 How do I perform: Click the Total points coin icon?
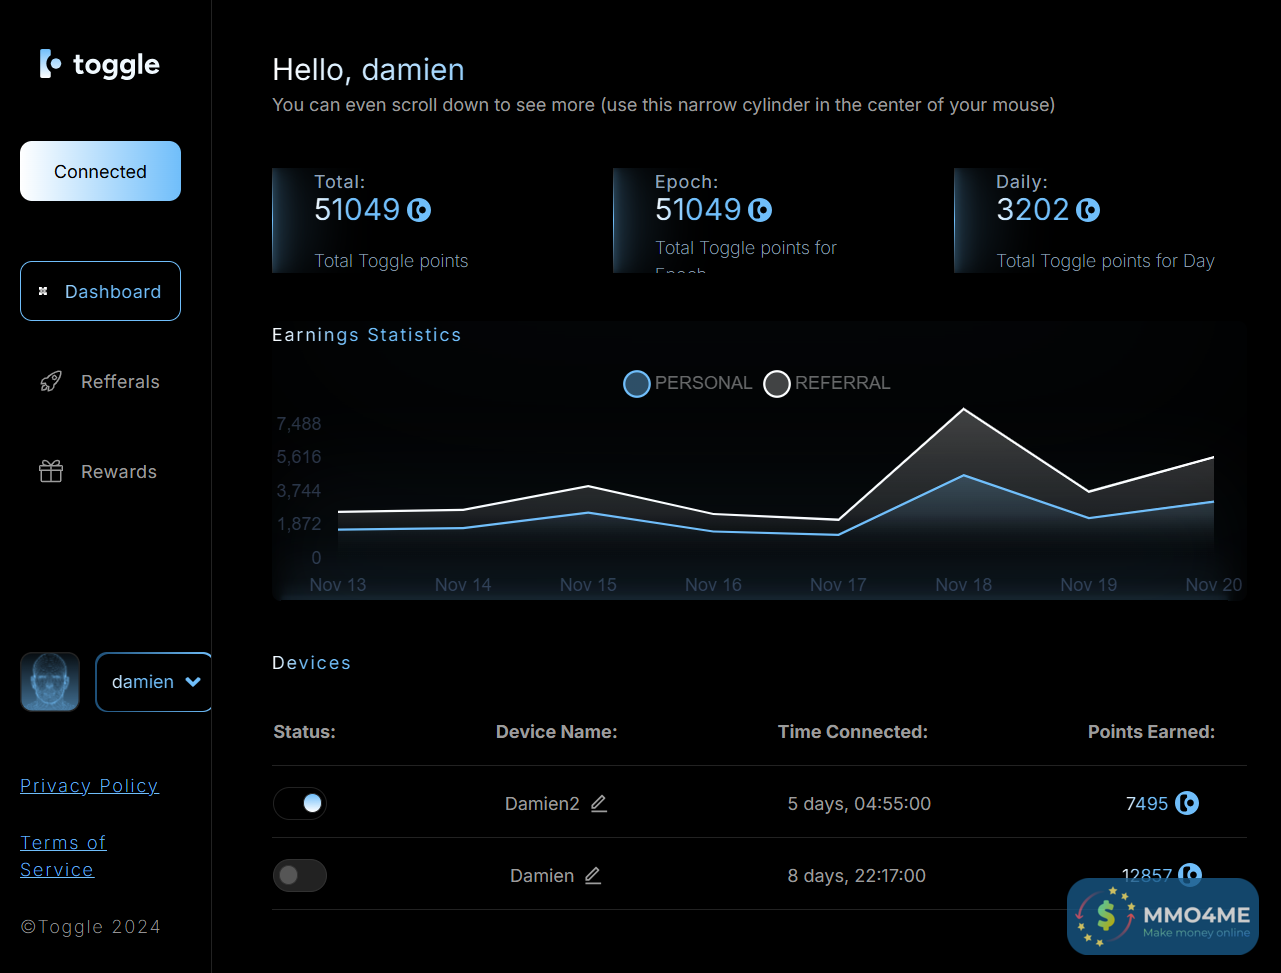tap(419, 210)
